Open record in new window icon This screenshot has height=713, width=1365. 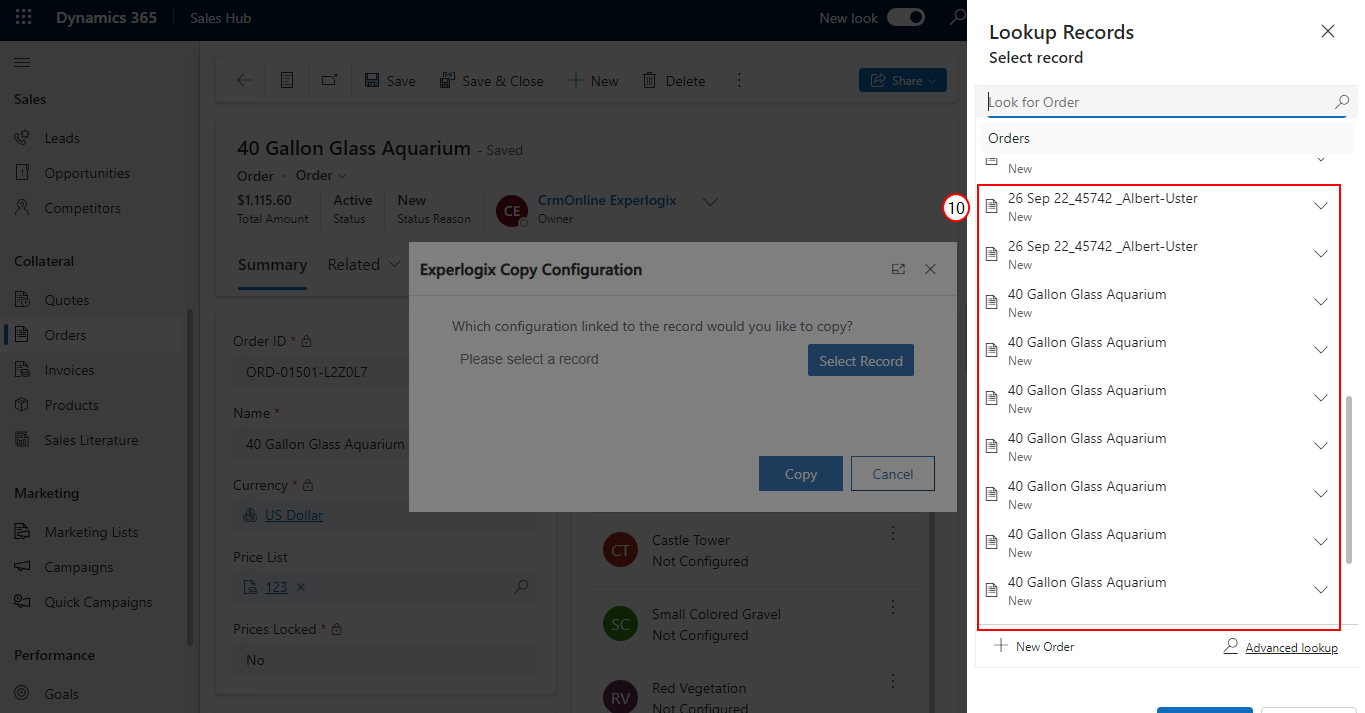point(329,81)
